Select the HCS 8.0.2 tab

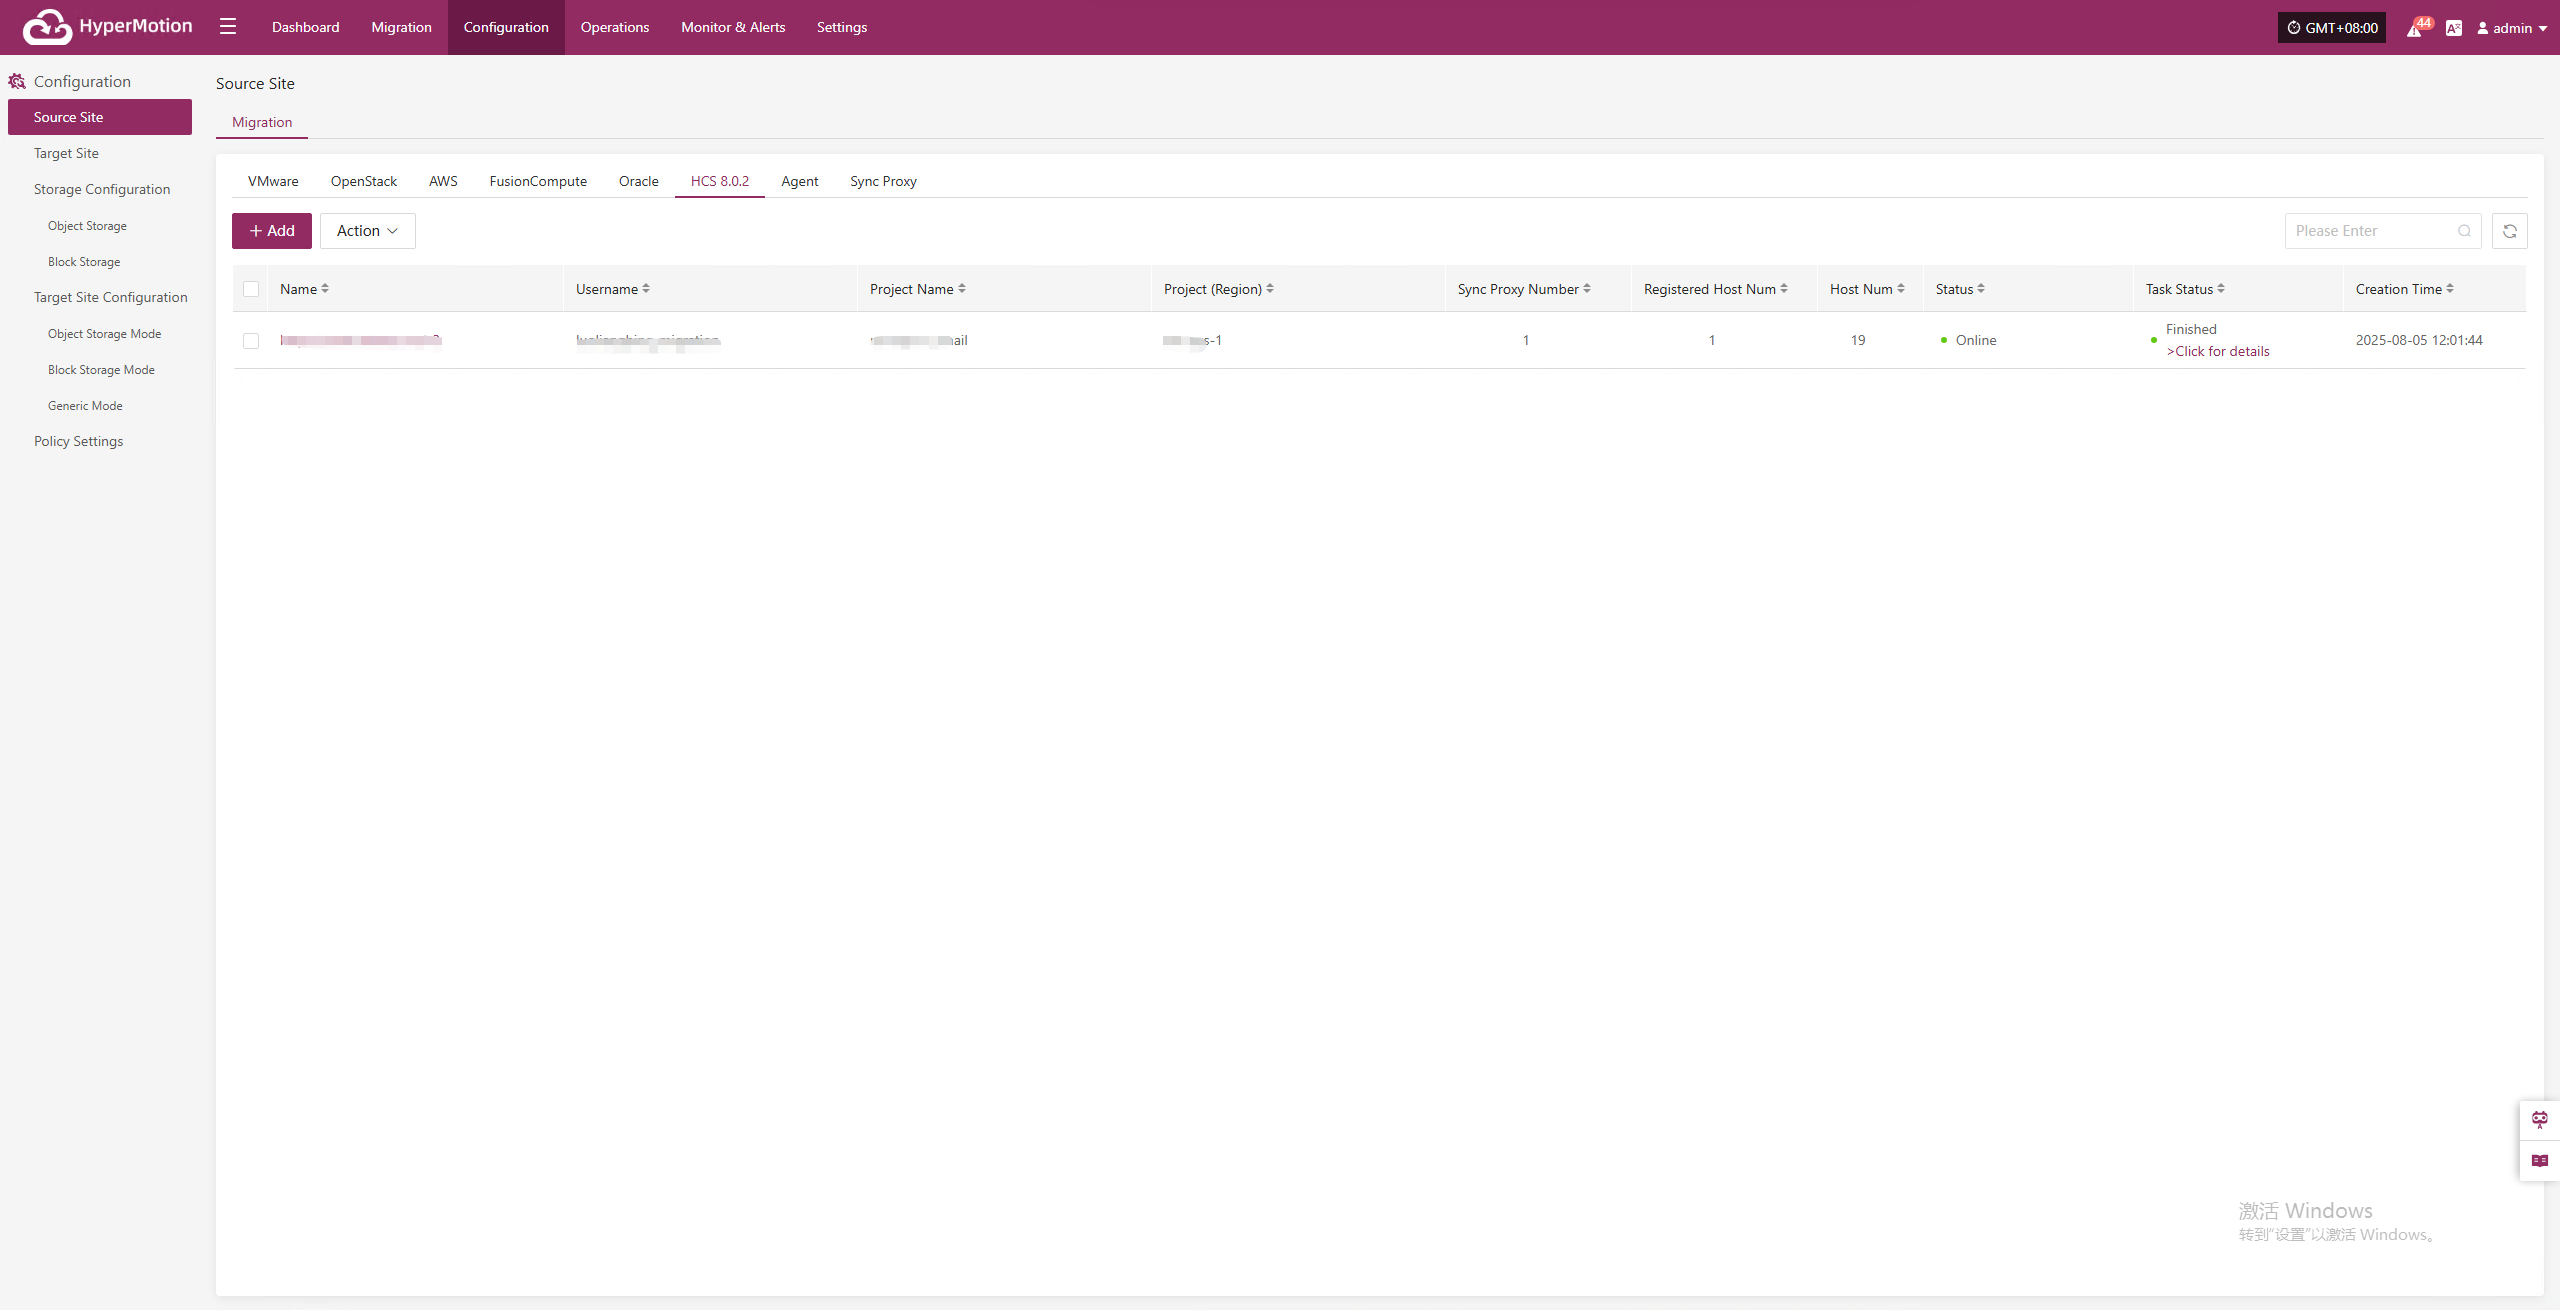click(x=720, y=181)
